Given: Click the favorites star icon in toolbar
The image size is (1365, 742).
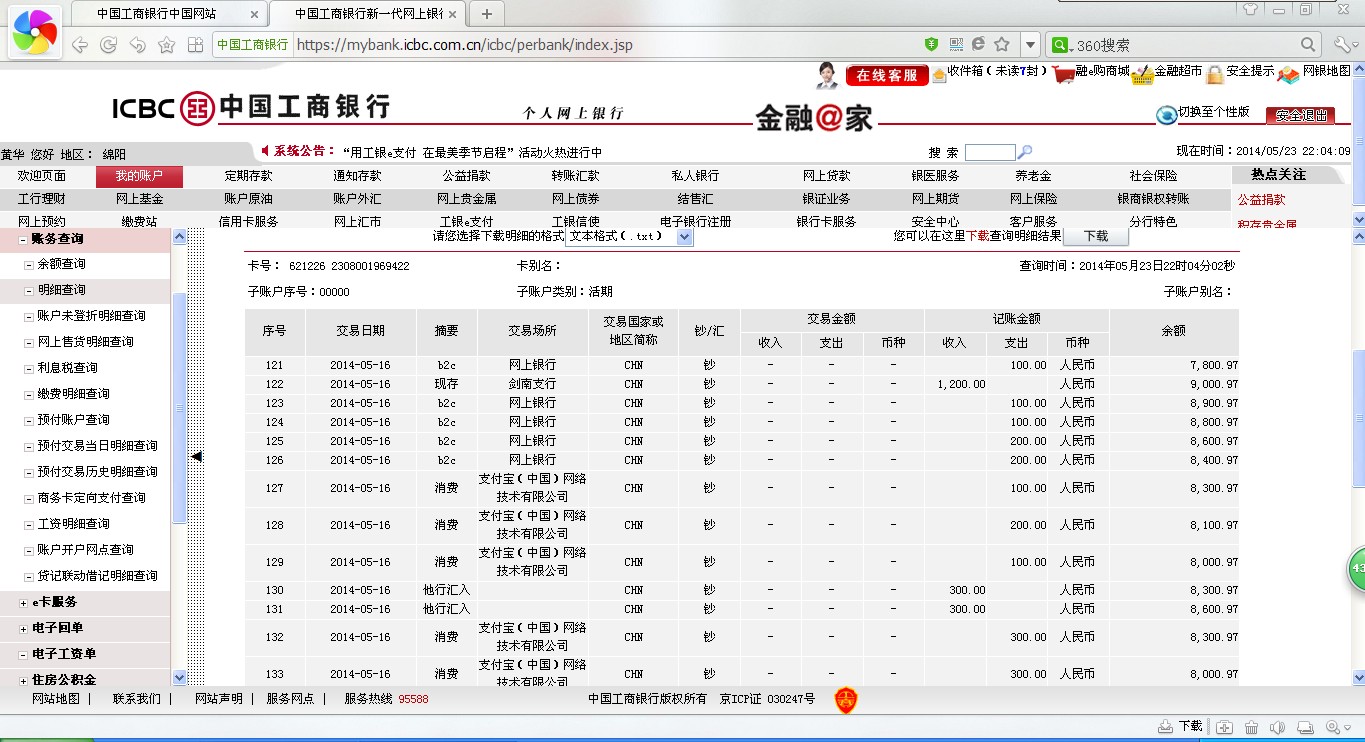Looking at the screenshot, I should pyautogui.click(x=166, y=45).
